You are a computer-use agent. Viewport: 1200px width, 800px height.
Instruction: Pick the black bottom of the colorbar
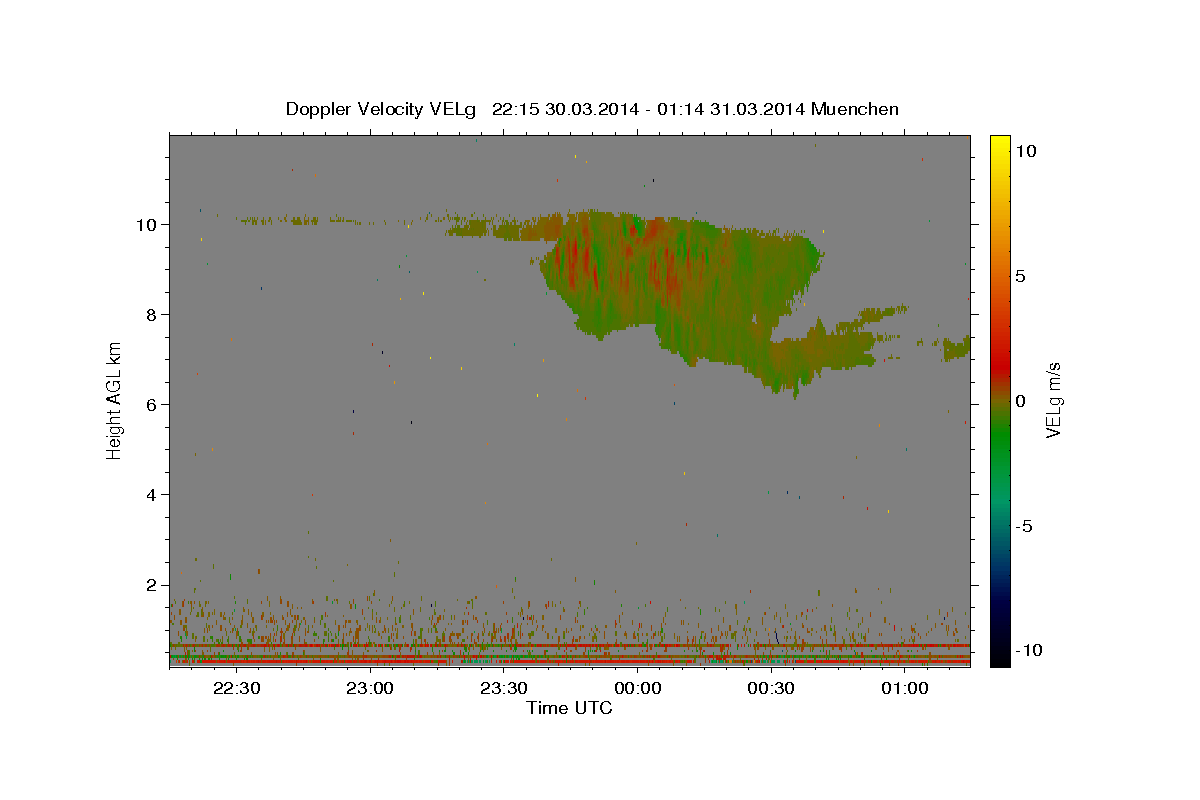click(x=1000, y=655)
